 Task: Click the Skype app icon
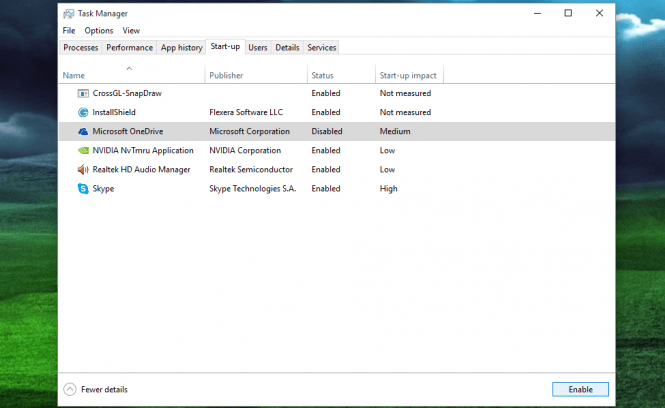83,188
